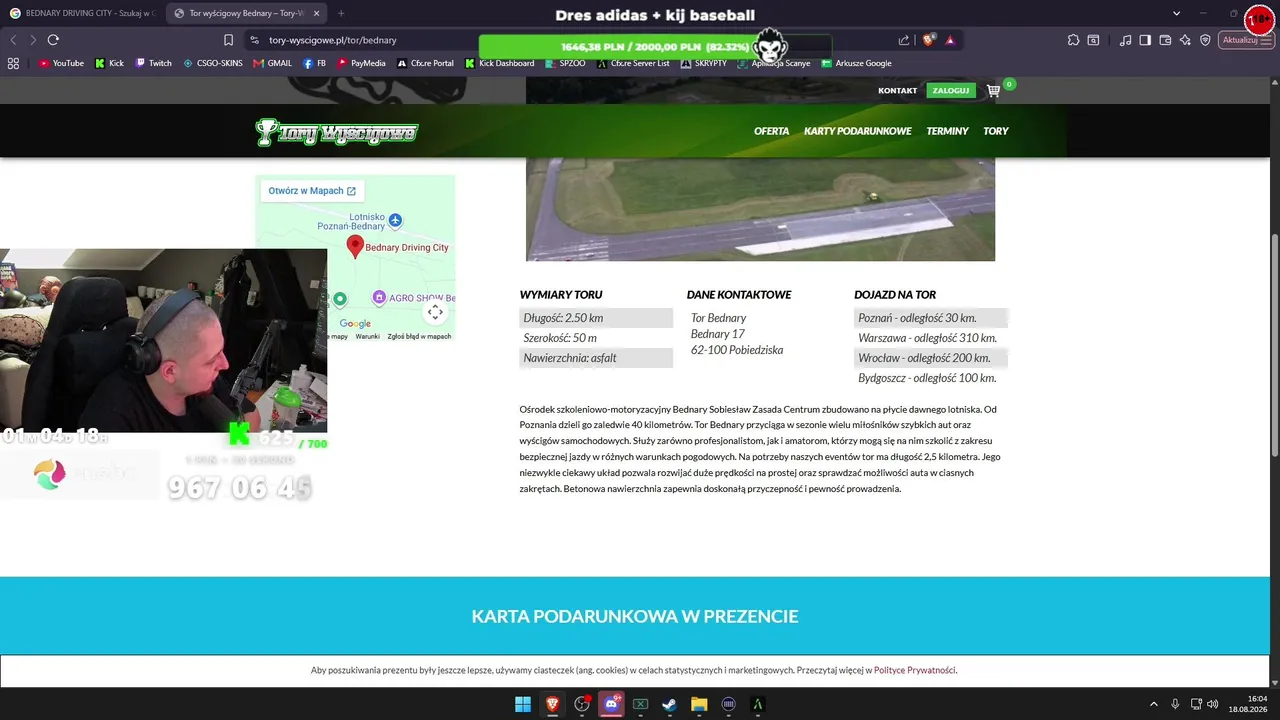Viewport: 1280px width, 720px height.
Task: Open the TERMINY menu item
Action: (x=947, y=131)
